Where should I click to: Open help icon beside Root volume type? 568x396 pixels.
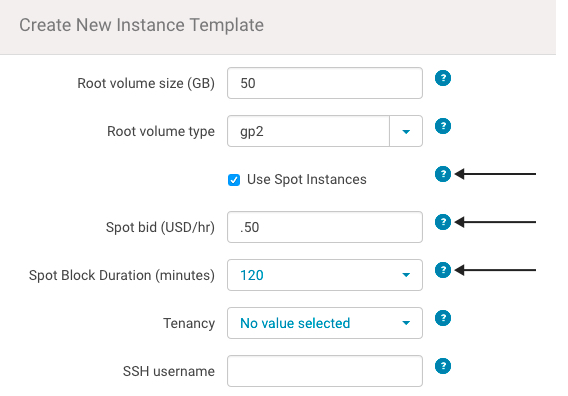443,126
